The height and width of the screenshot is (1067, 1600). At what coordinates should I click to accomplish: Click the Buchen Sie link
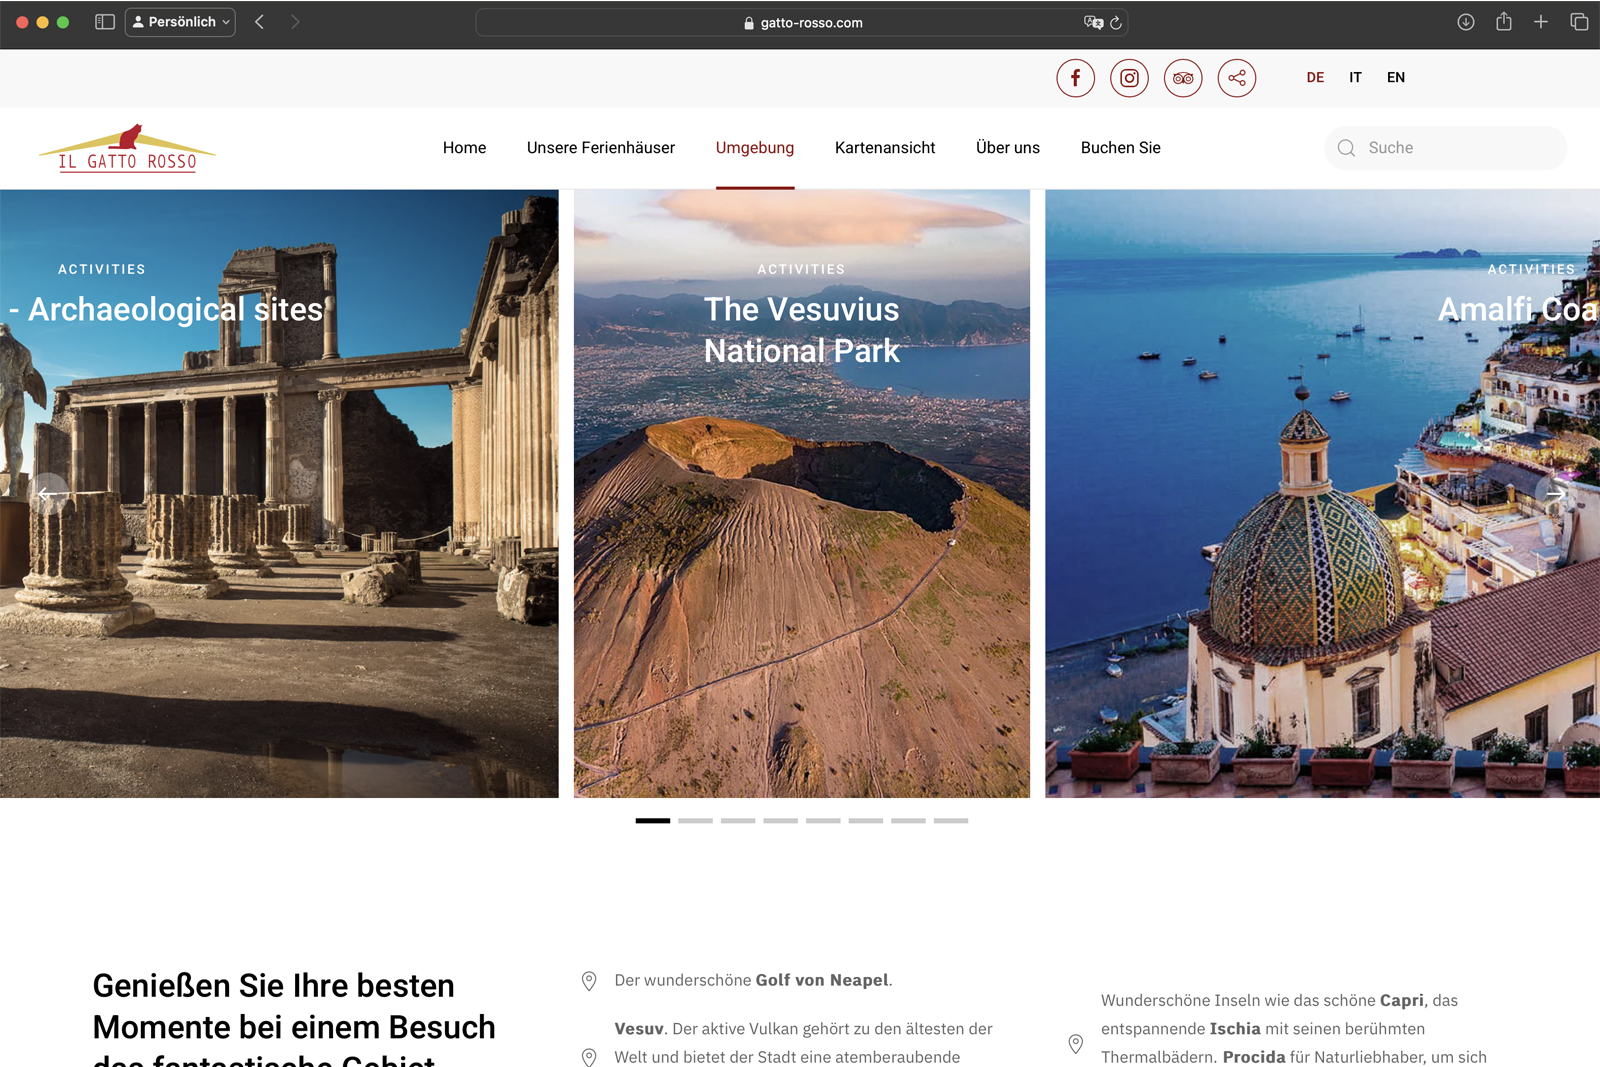pyautogui.click(x=1120, y=148)
